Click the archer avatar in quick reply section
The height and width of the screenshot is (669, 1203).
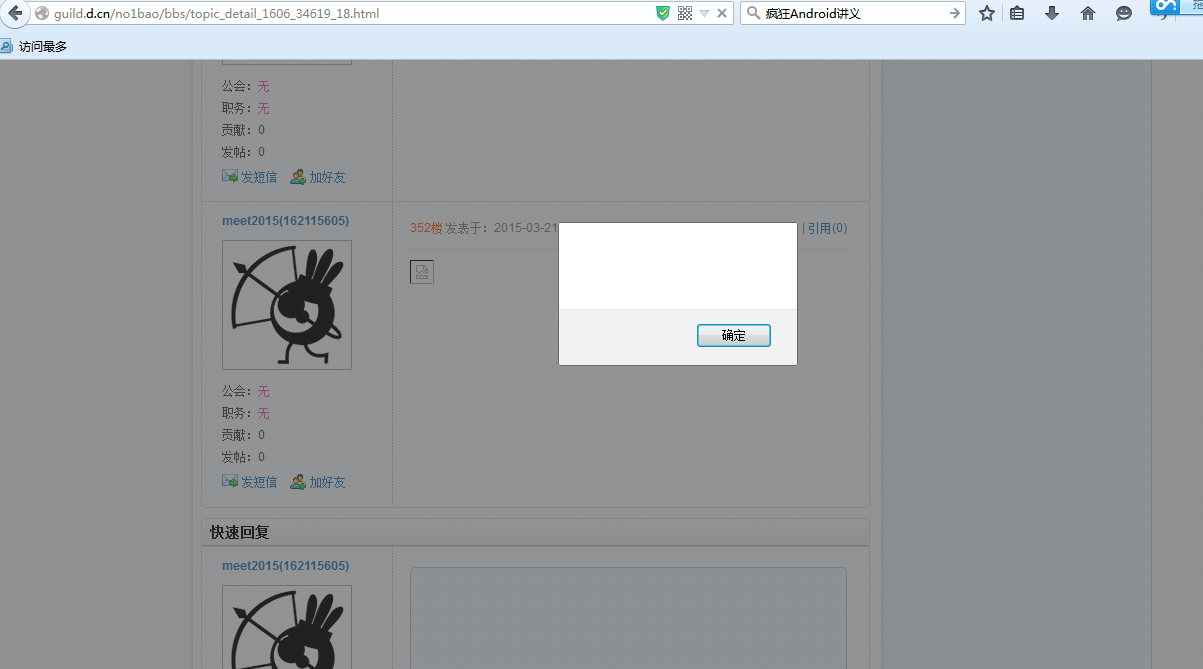point(287,627)
